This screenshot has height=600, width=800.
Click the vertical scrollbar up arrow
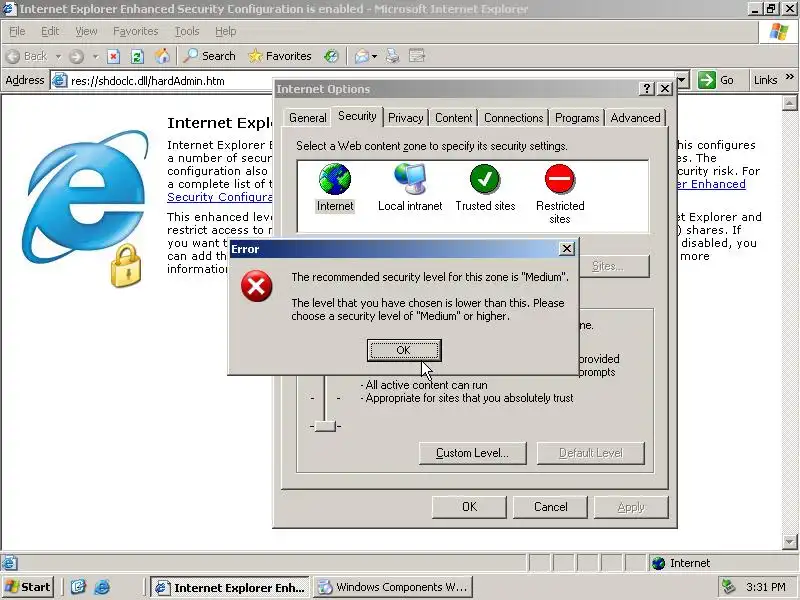[x=789, y=103]
